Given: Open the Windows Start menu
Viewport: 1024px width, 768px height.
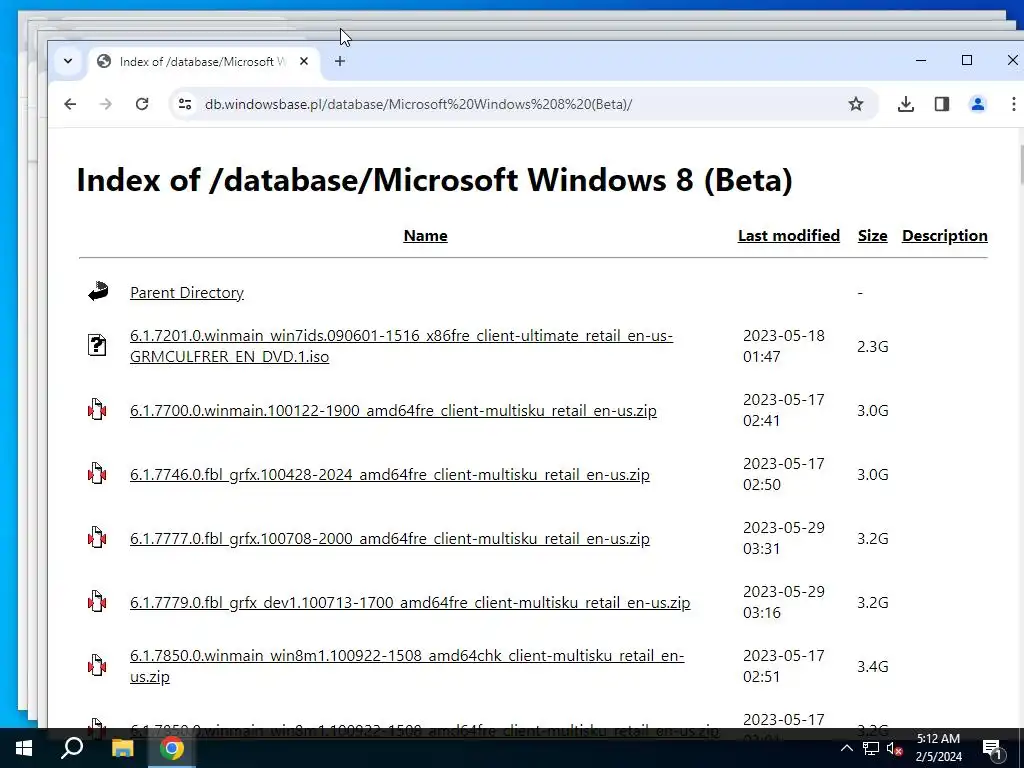Looking at the screenshot, I should 24,748.
